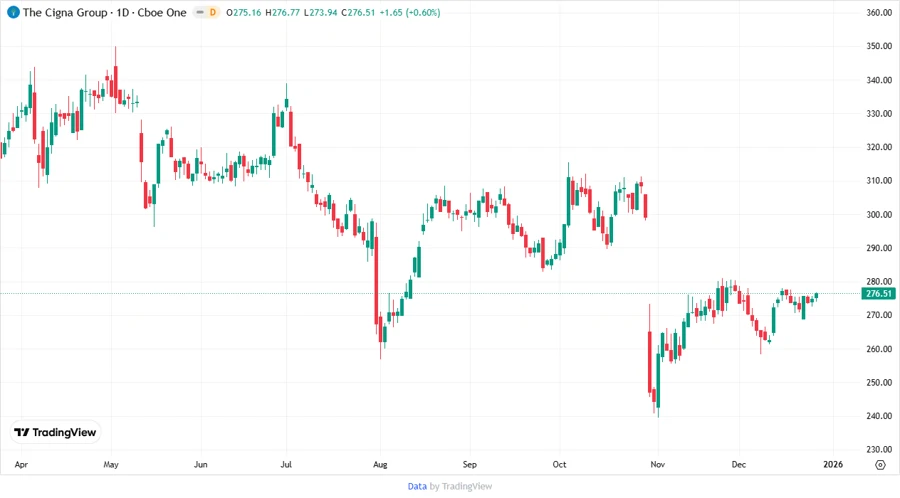Image resolution: width=900 pixels, height=498 pixels.
Task: Click the TradingView logo badge
Action: click(56, 433)
